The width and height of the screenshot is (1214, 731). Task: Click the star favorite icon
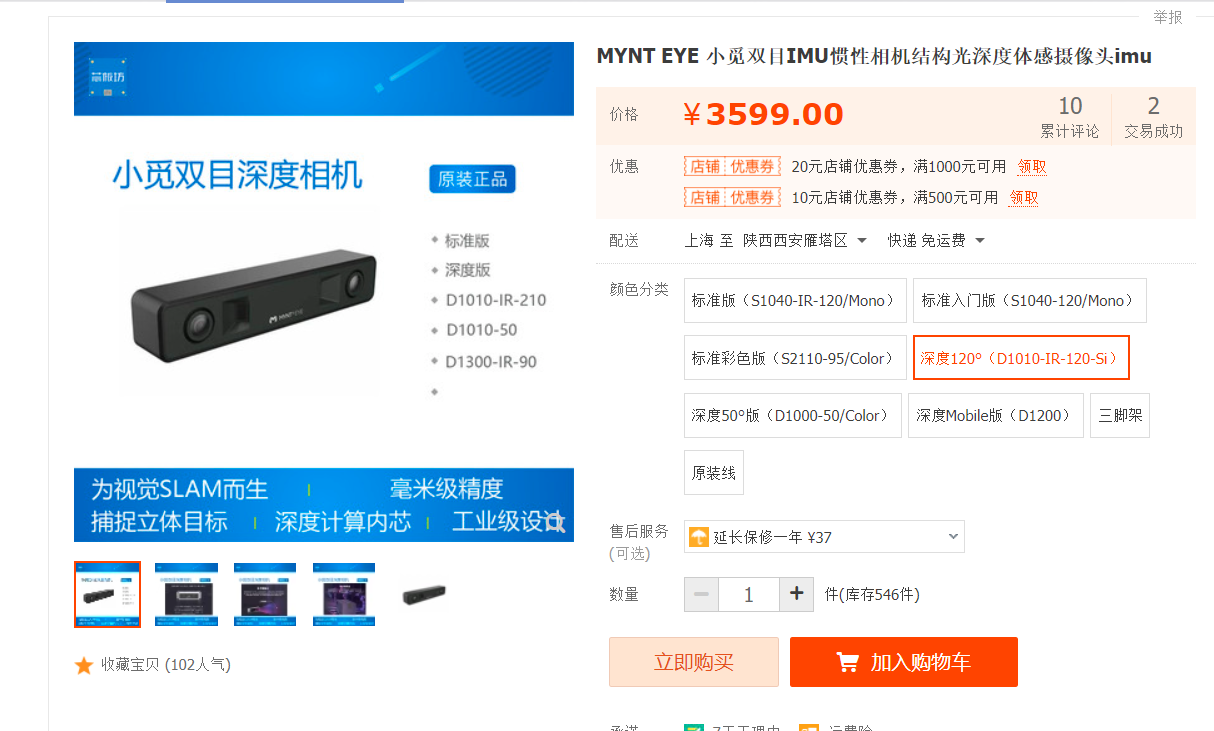pyautogui.click(x=84, y=665)
